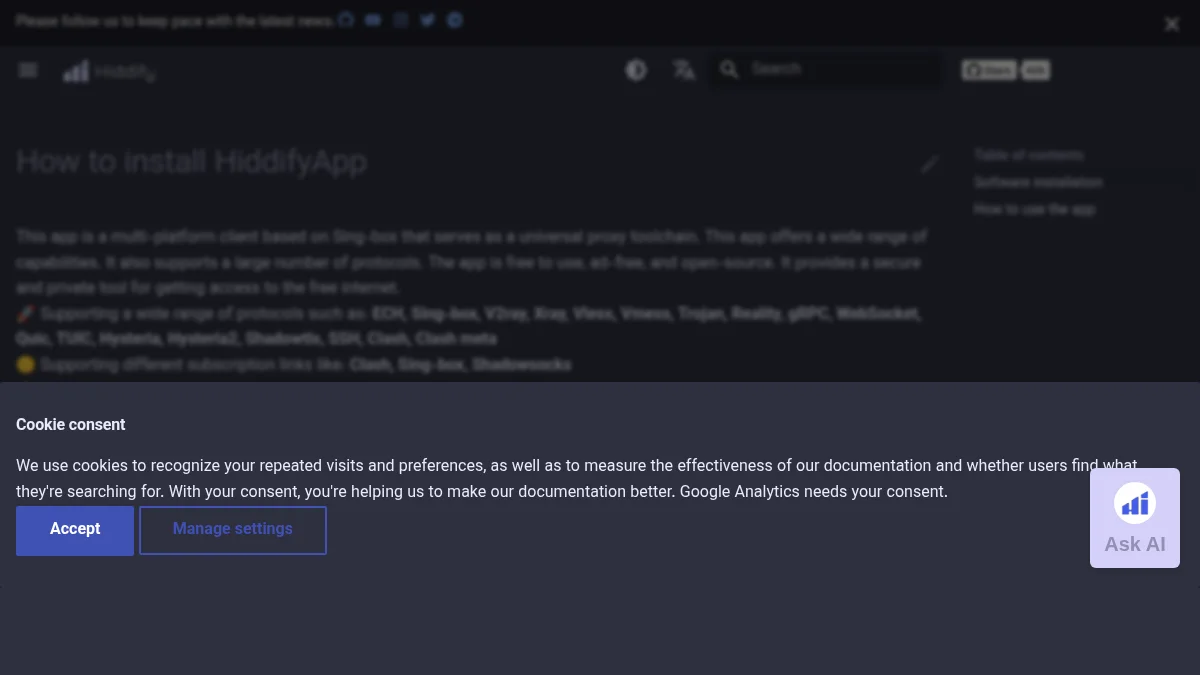
Task: Open the Twitter icon in banner
Action: click(x=428, y=20)
